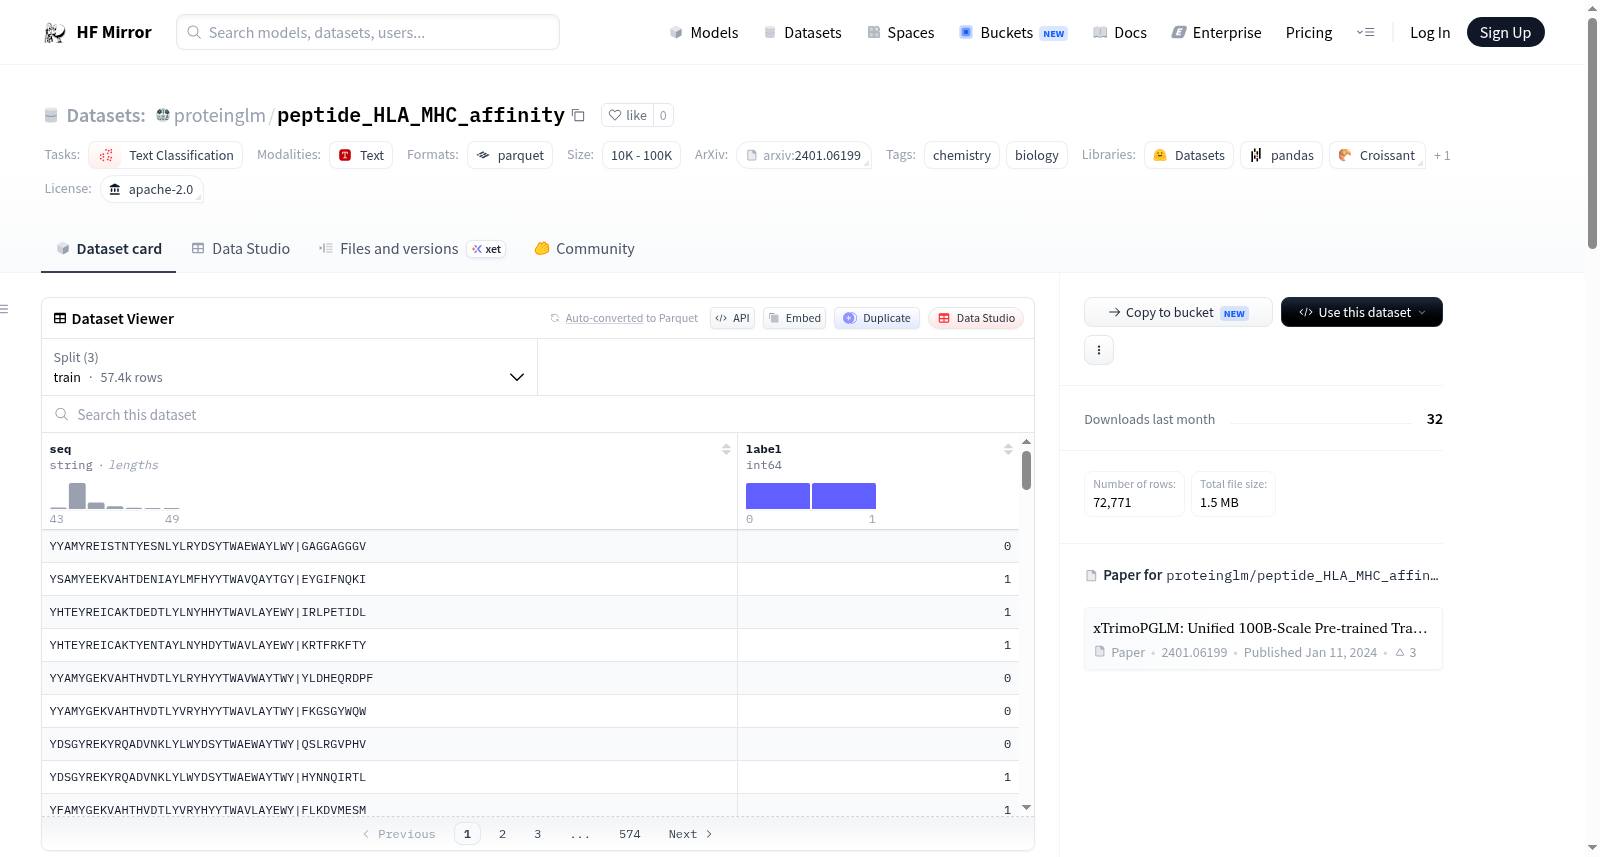Screen dimensions: 1600x857
Task: Open the Models menu item
Action: [x=704, y=33]
